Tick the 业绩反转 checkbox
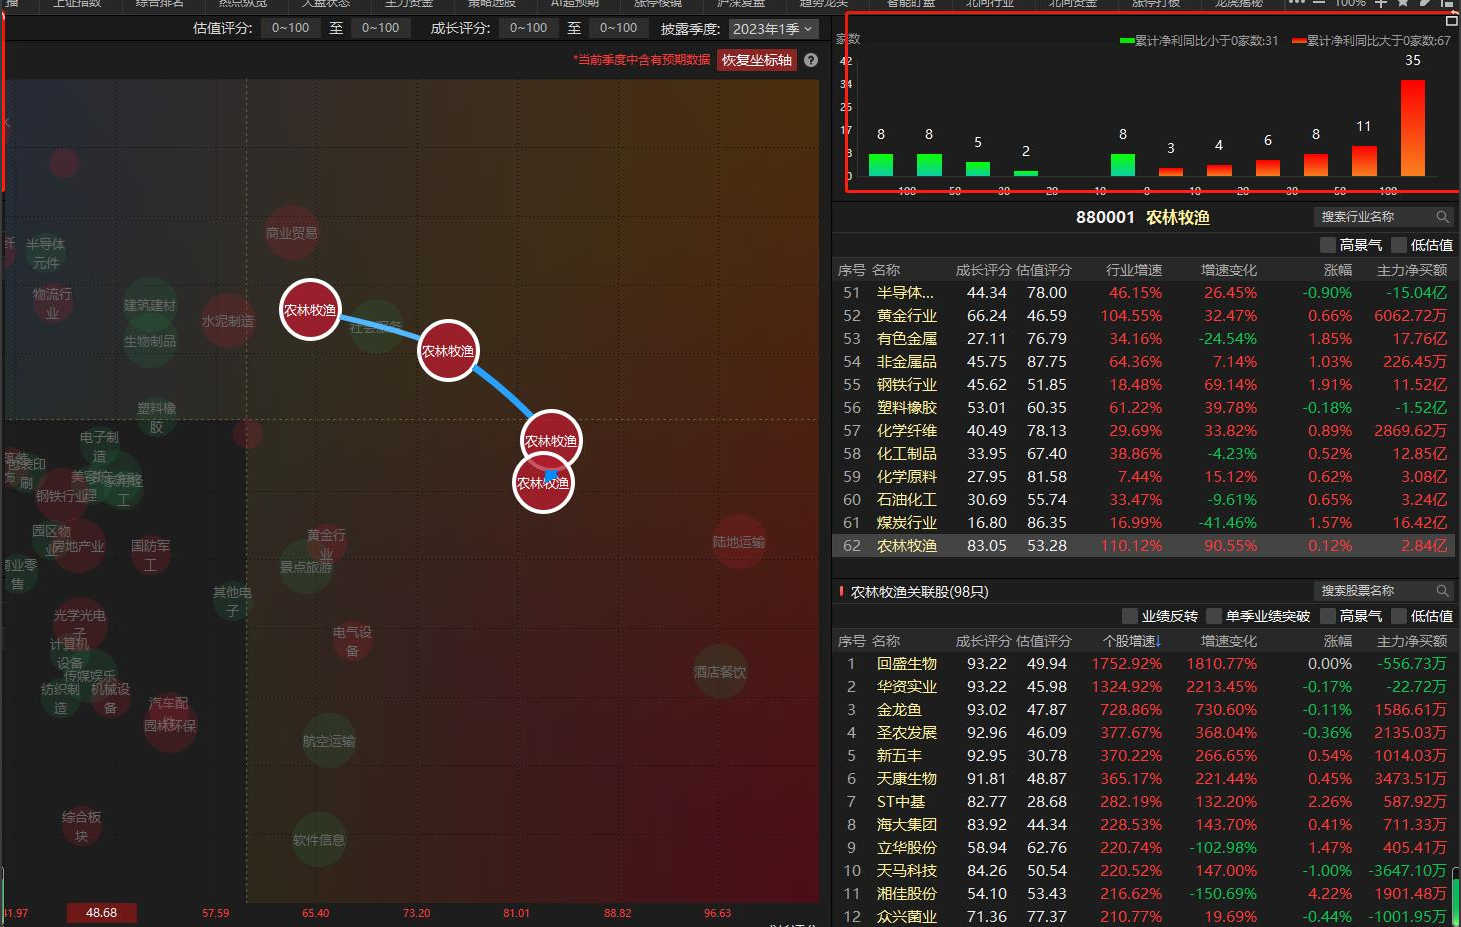The image size is (1461, 927). [1130, 616]
